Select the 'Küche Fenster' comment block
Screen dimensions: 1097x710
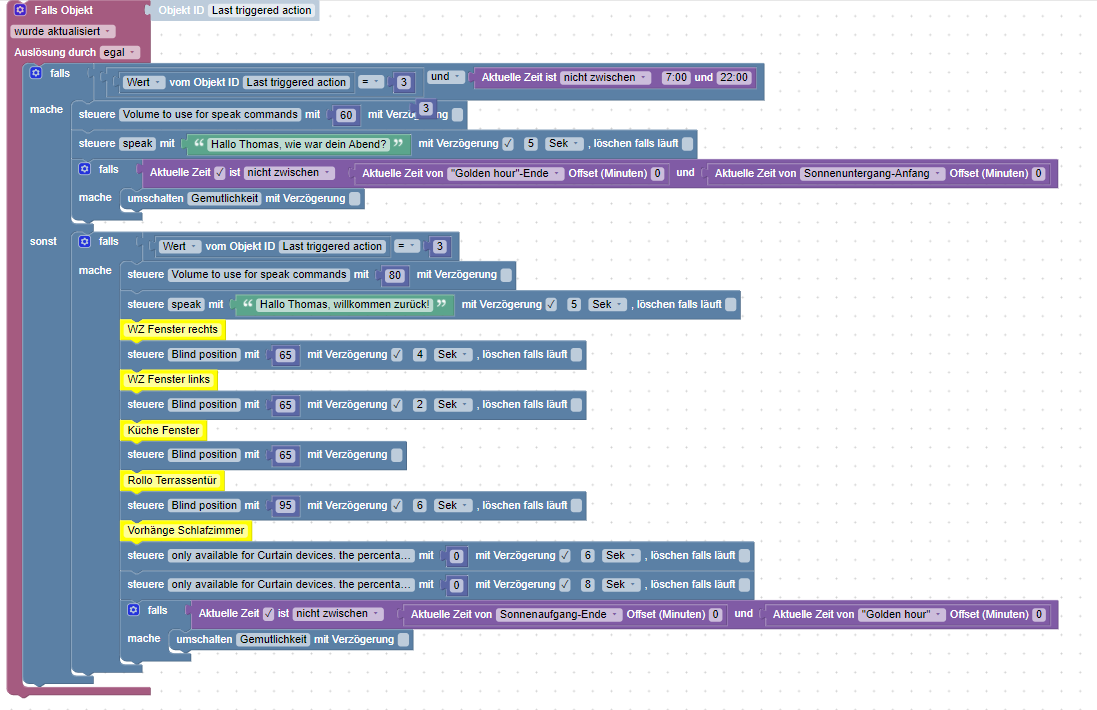tap(164, 430)
